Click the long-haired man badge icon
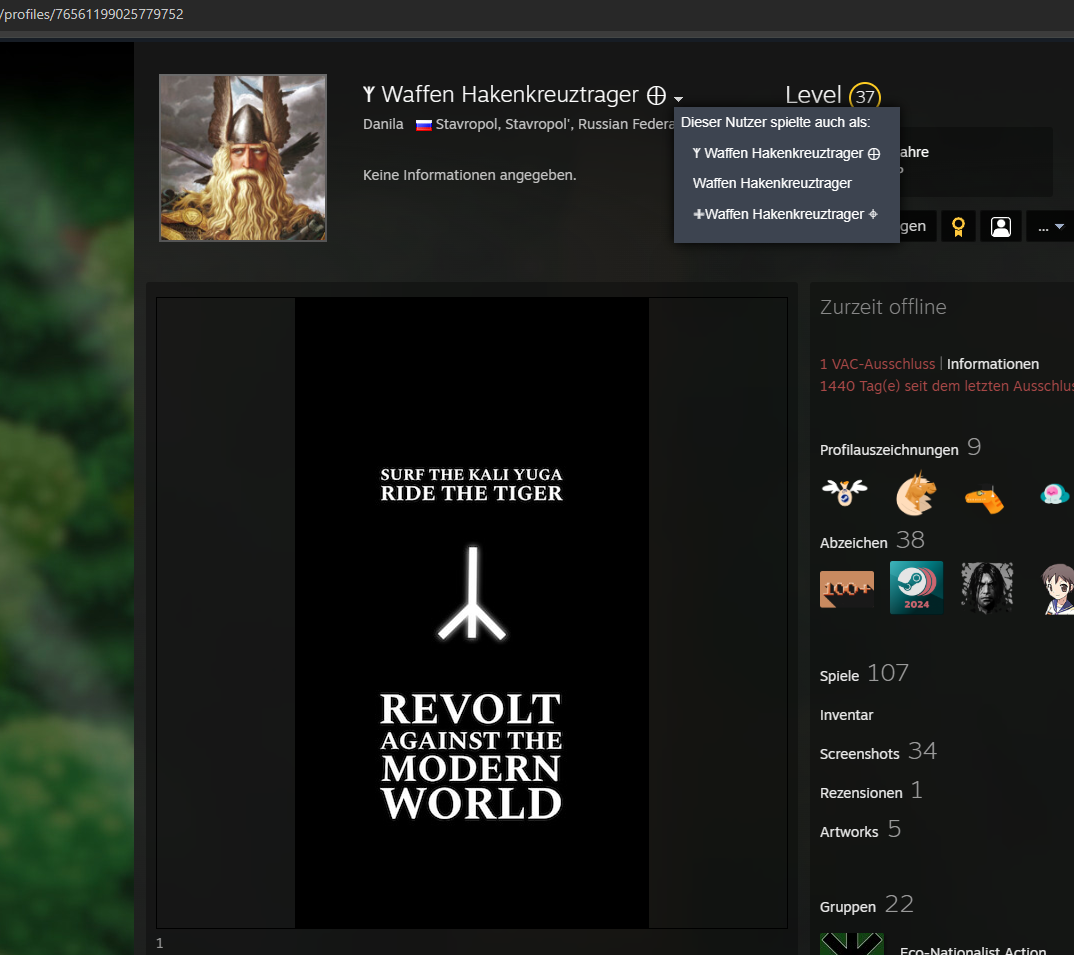1074x955 pixels. 986,588
